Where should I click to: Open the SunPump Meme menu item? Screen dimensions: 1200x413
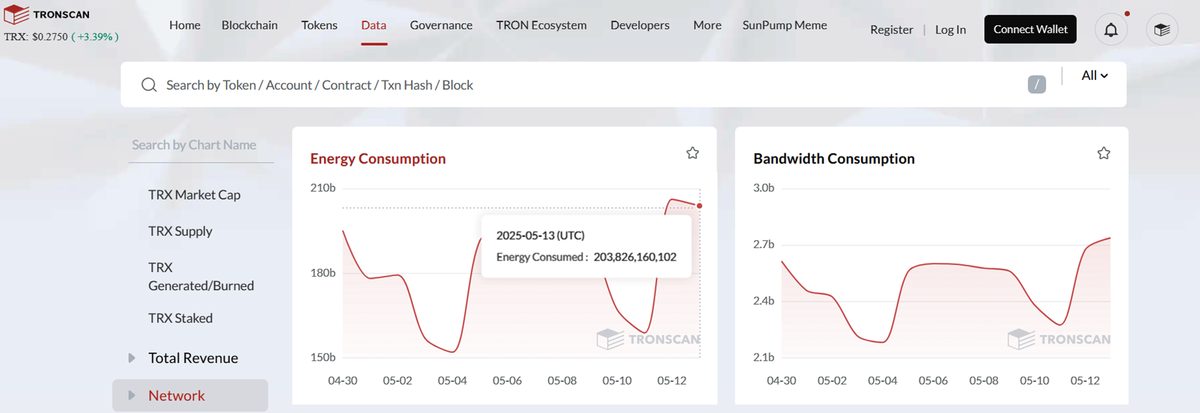pyautogui.click(x=785, y=25)
